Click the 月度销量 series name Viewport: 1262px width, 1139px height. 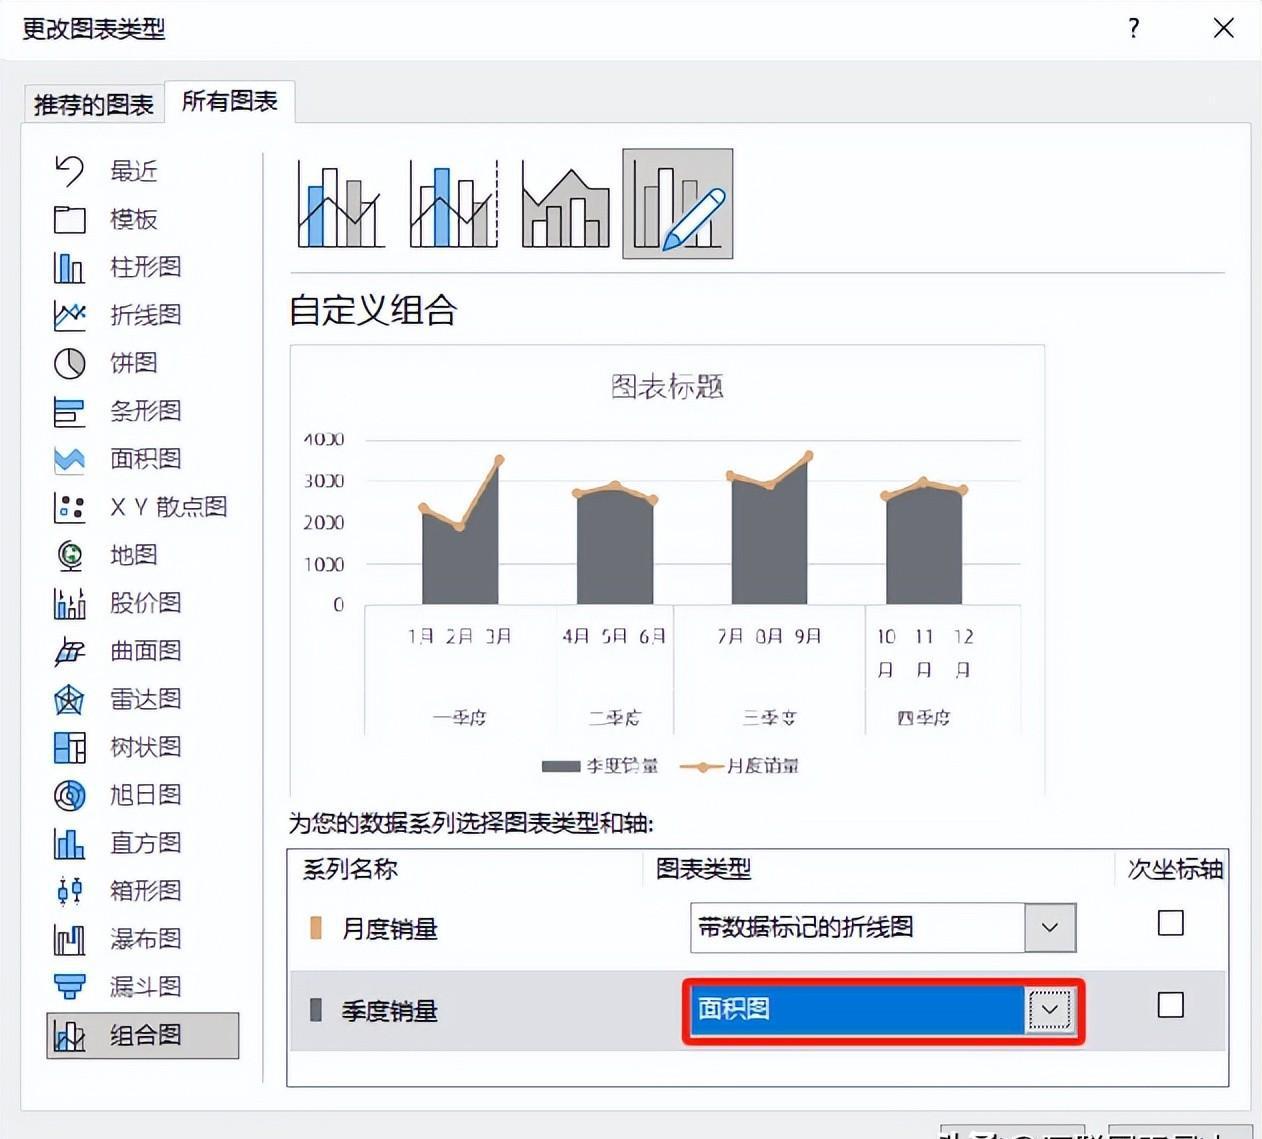(x=390, y=929)
